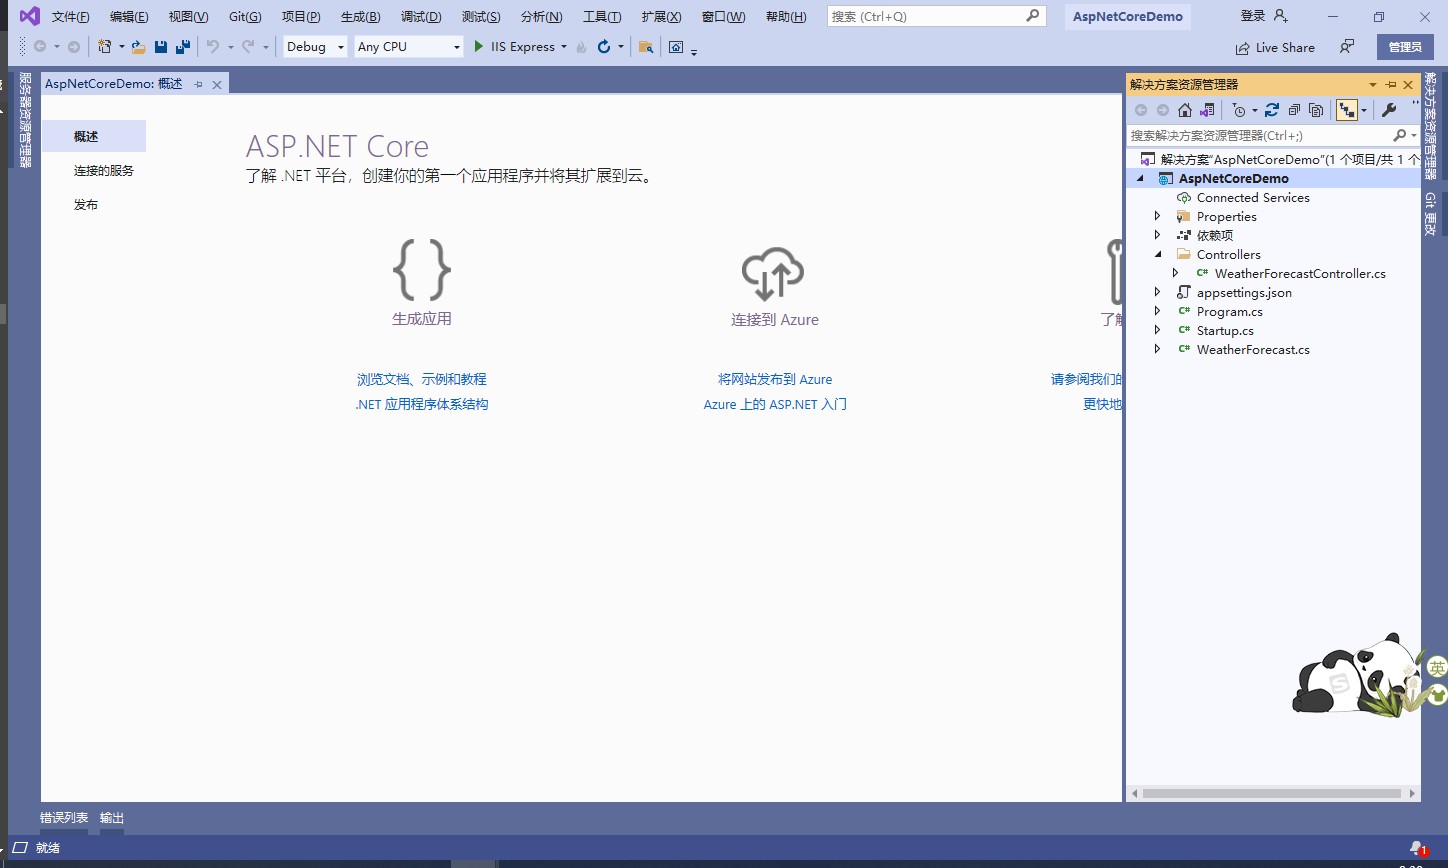This screenshot has height=868, width=1448.
Task: Open the 调试(D) menu
Action: click(421, 17)
